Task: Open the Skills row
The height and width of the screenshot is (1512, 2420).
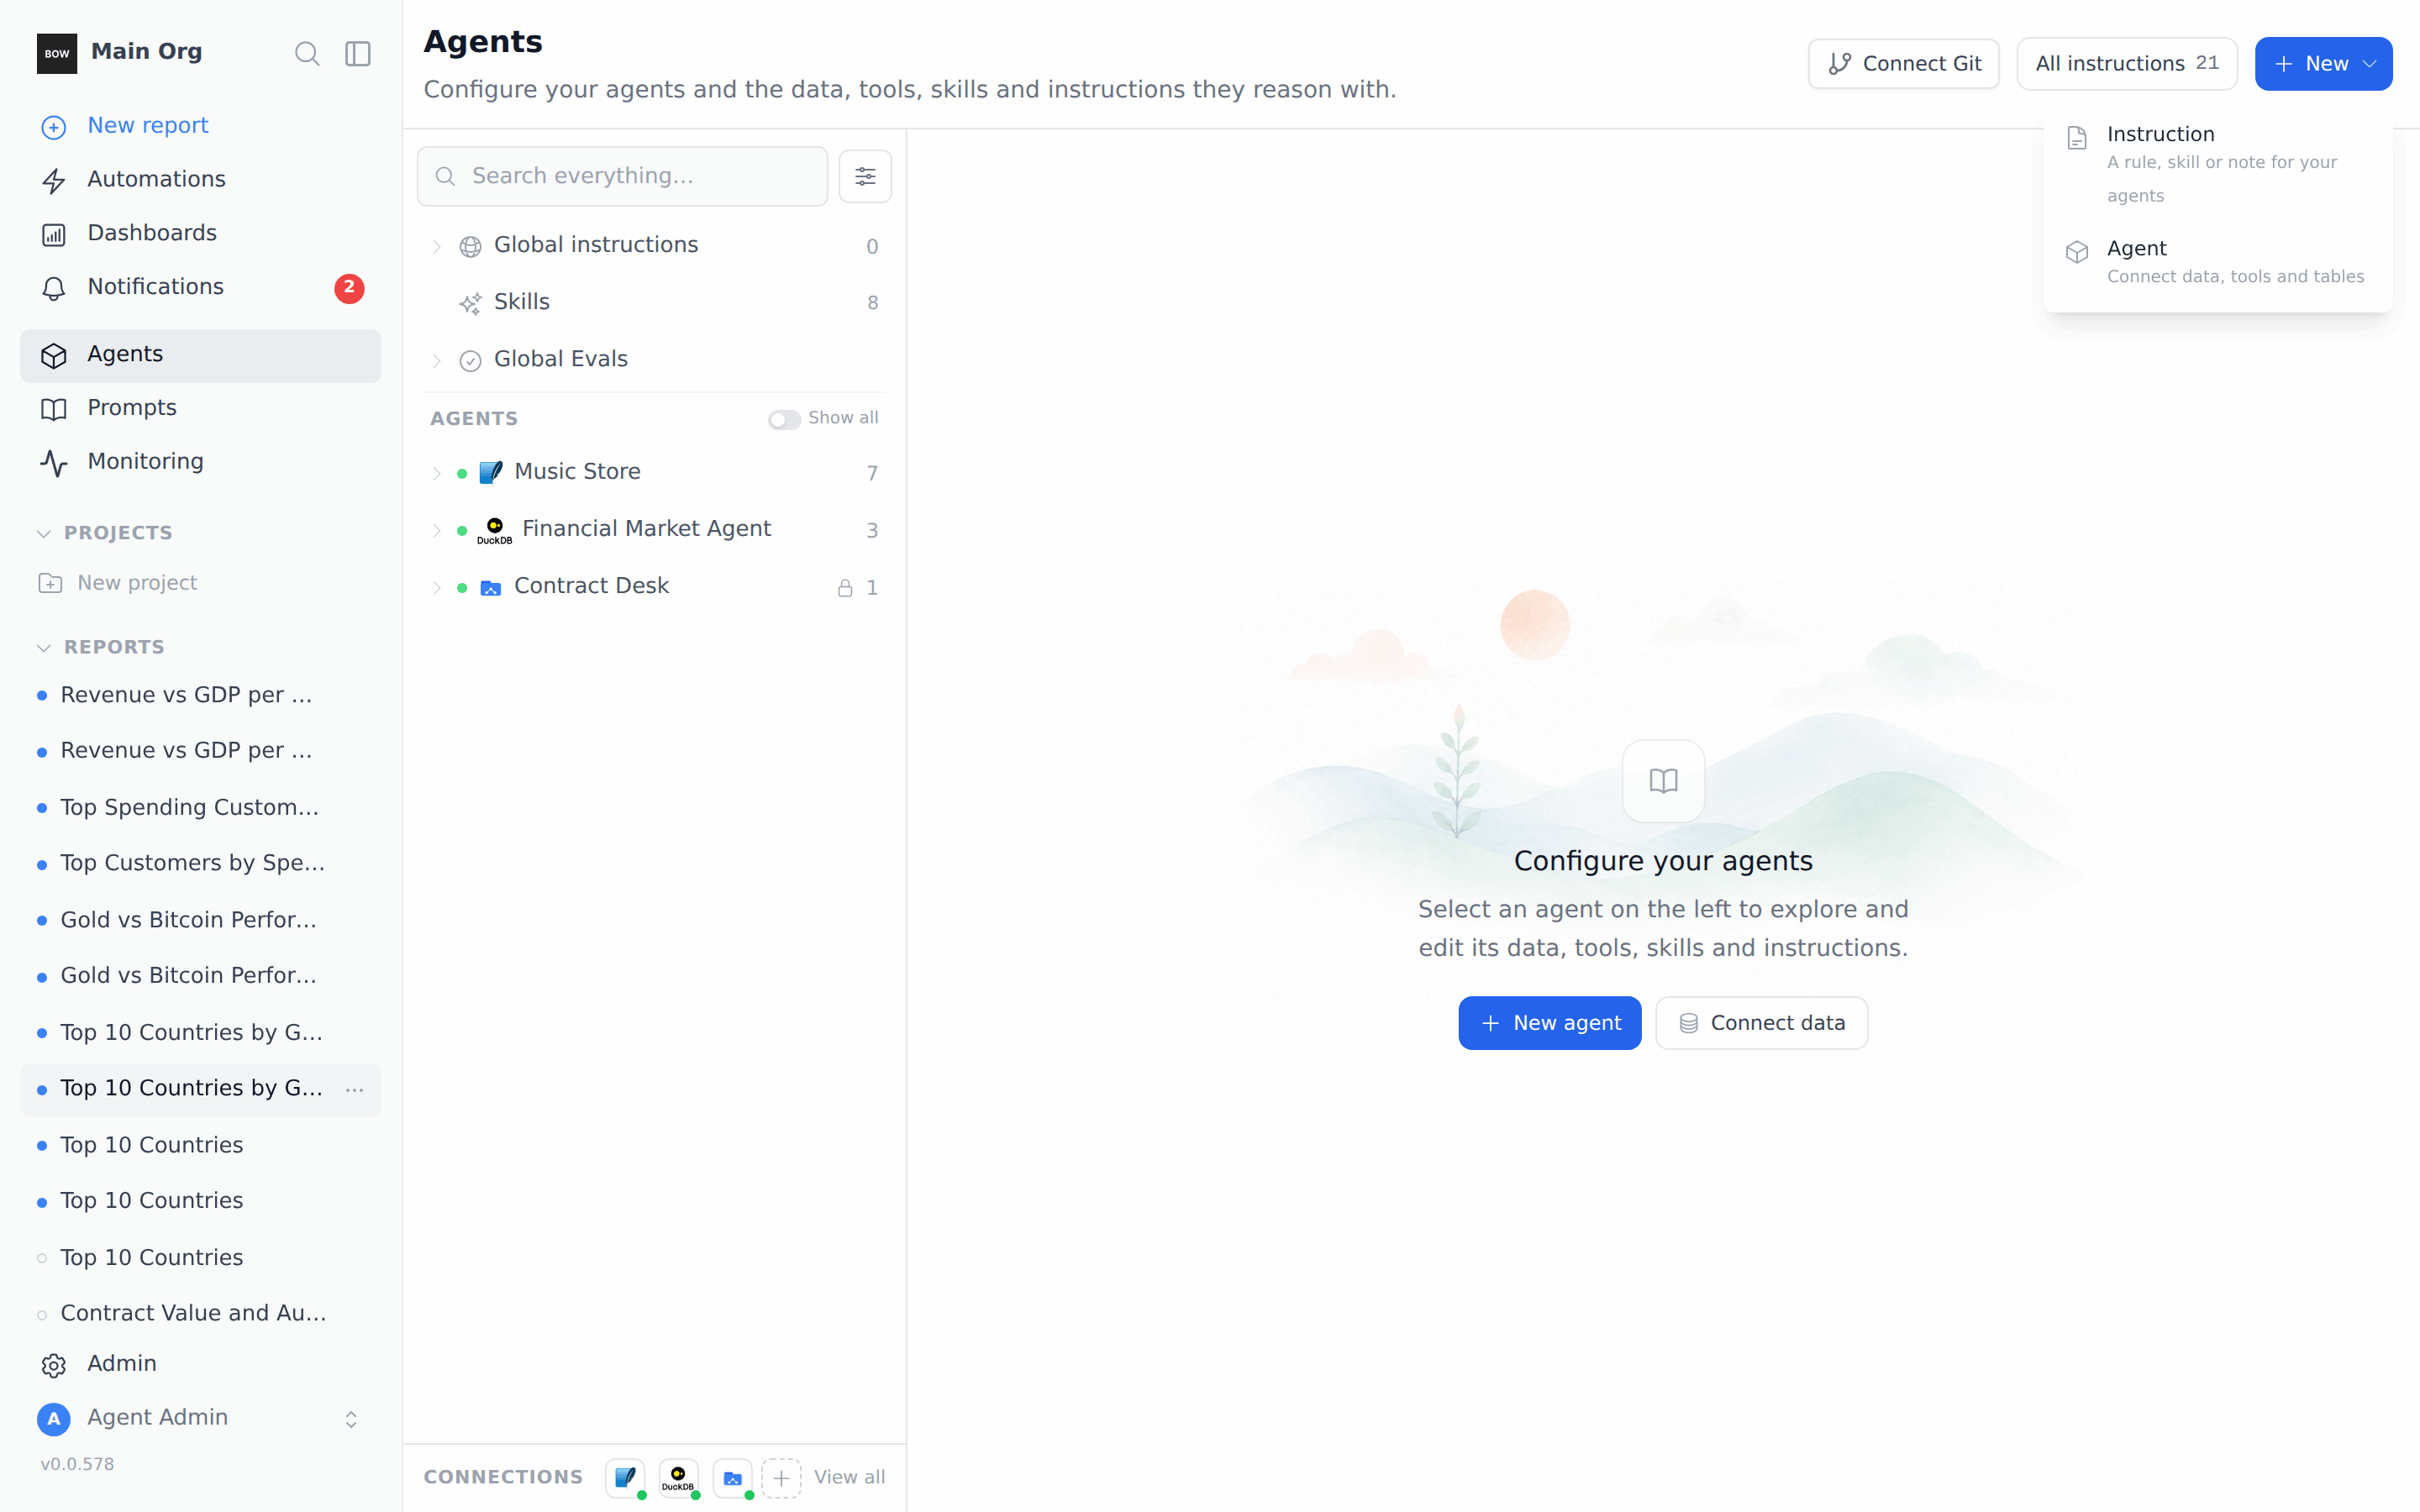Action: (x=655, y=302)
